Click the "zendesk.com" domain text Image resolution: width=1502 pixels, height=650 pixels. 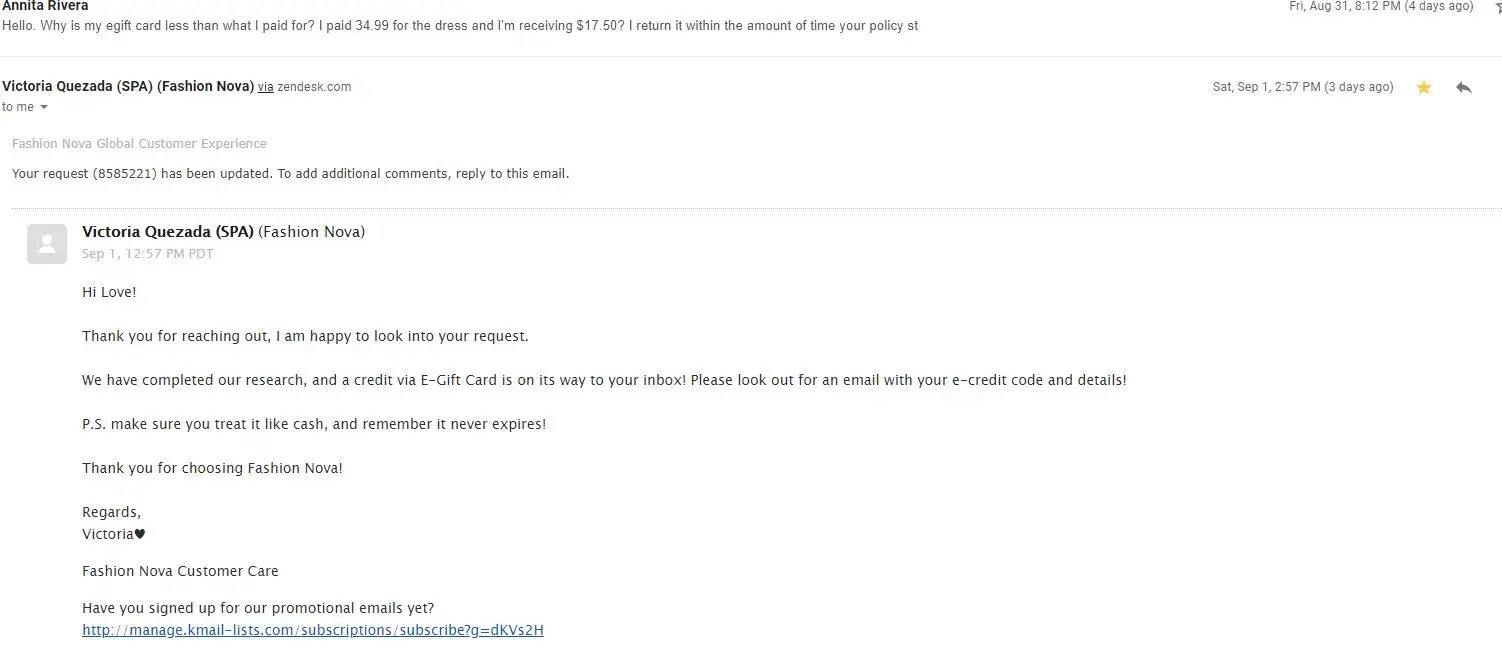(x=314, y=87)
